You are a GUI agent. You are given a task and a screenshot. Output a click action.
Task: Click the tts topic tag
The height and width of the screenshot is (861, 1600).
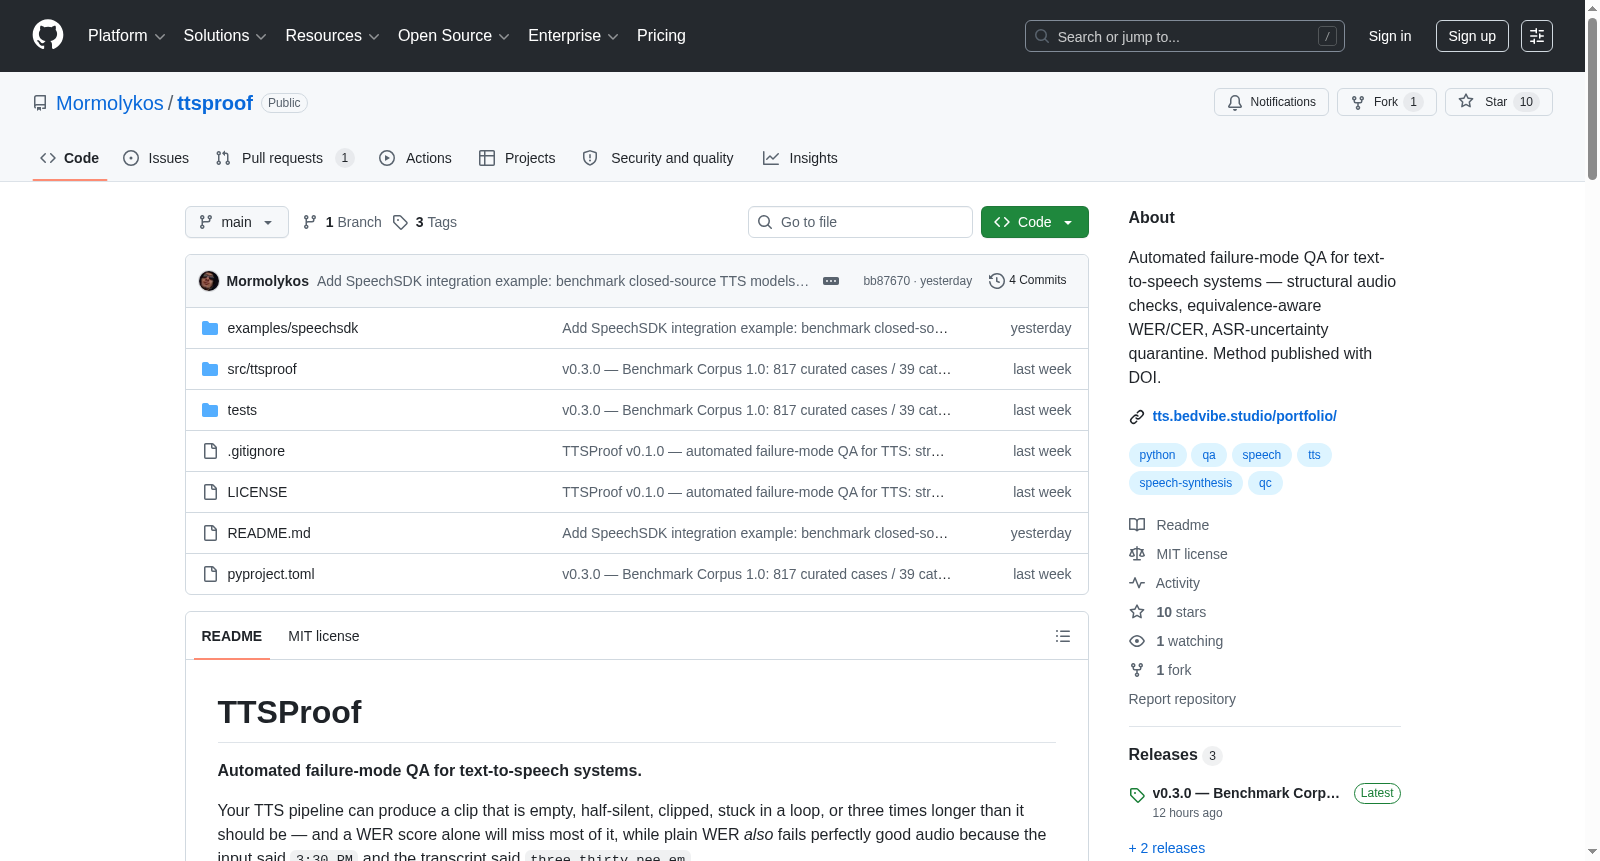[x=1314, y=455]
